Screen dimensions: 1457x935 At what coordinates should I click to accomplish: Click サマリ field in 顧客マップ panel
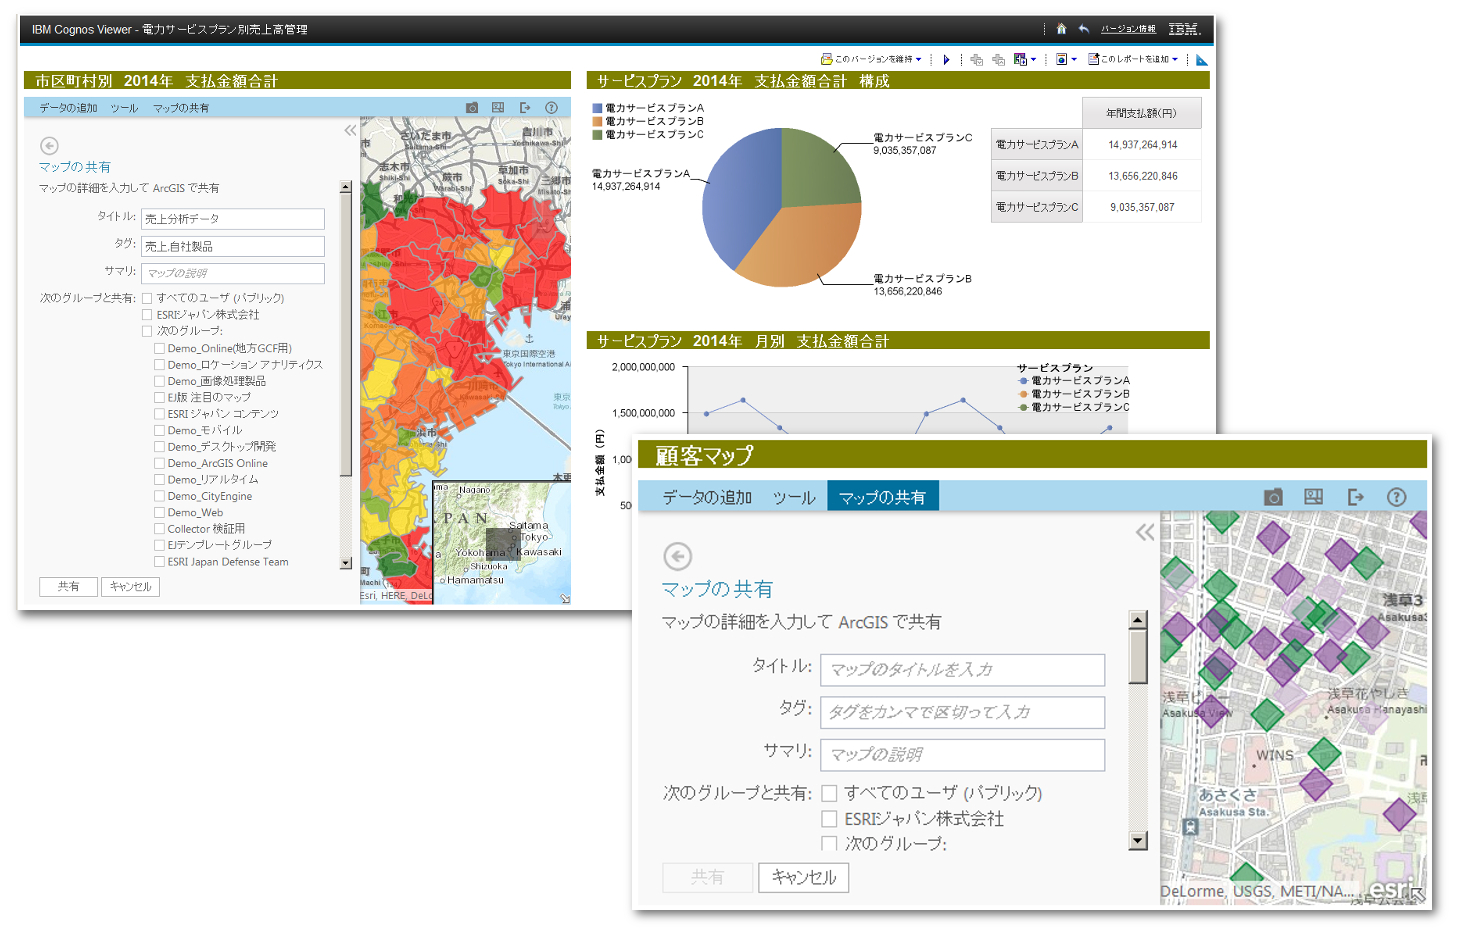(962, 755)
